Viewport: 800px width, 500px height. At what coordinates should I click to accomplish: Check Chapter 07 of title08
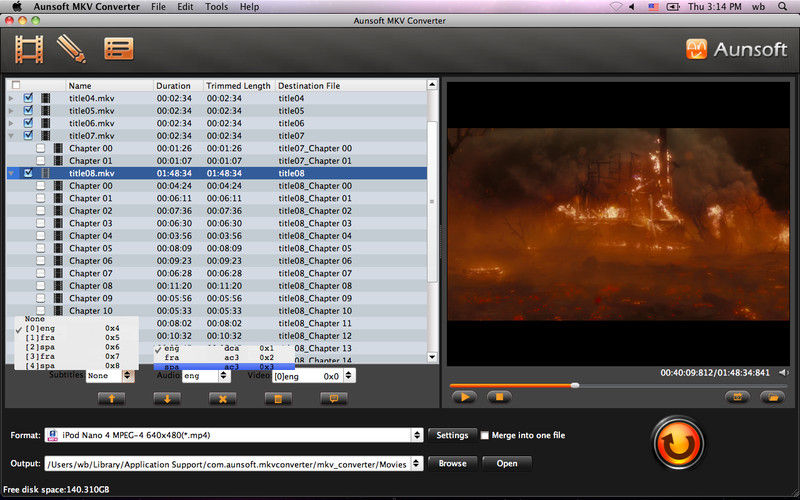click(x=40, y=273)
